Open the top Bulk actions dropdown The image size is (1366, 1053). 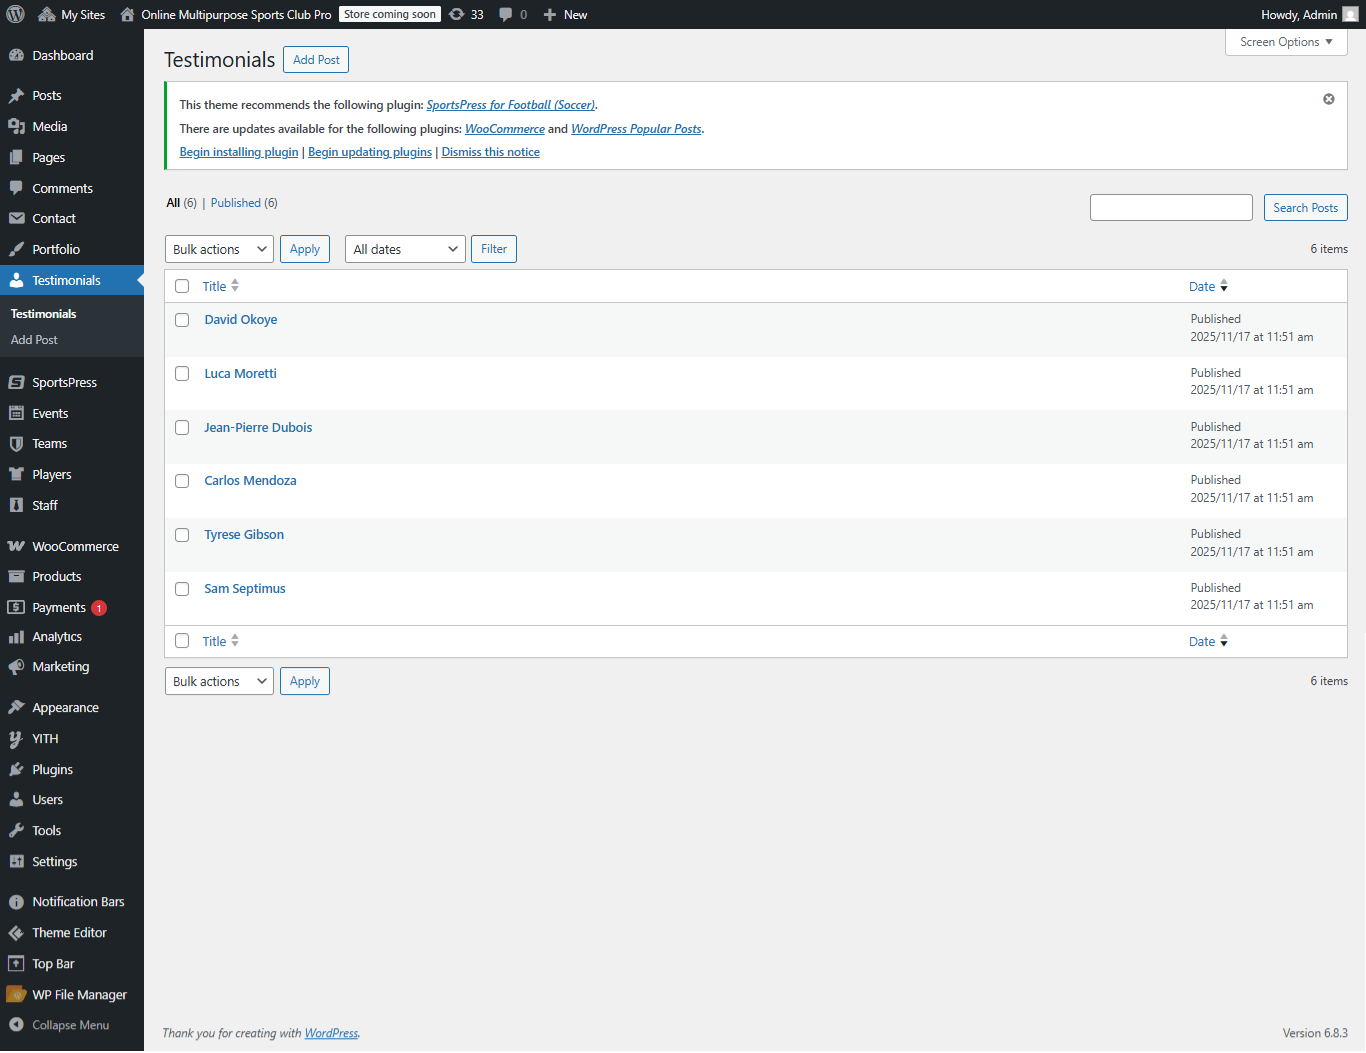point(219,249)
